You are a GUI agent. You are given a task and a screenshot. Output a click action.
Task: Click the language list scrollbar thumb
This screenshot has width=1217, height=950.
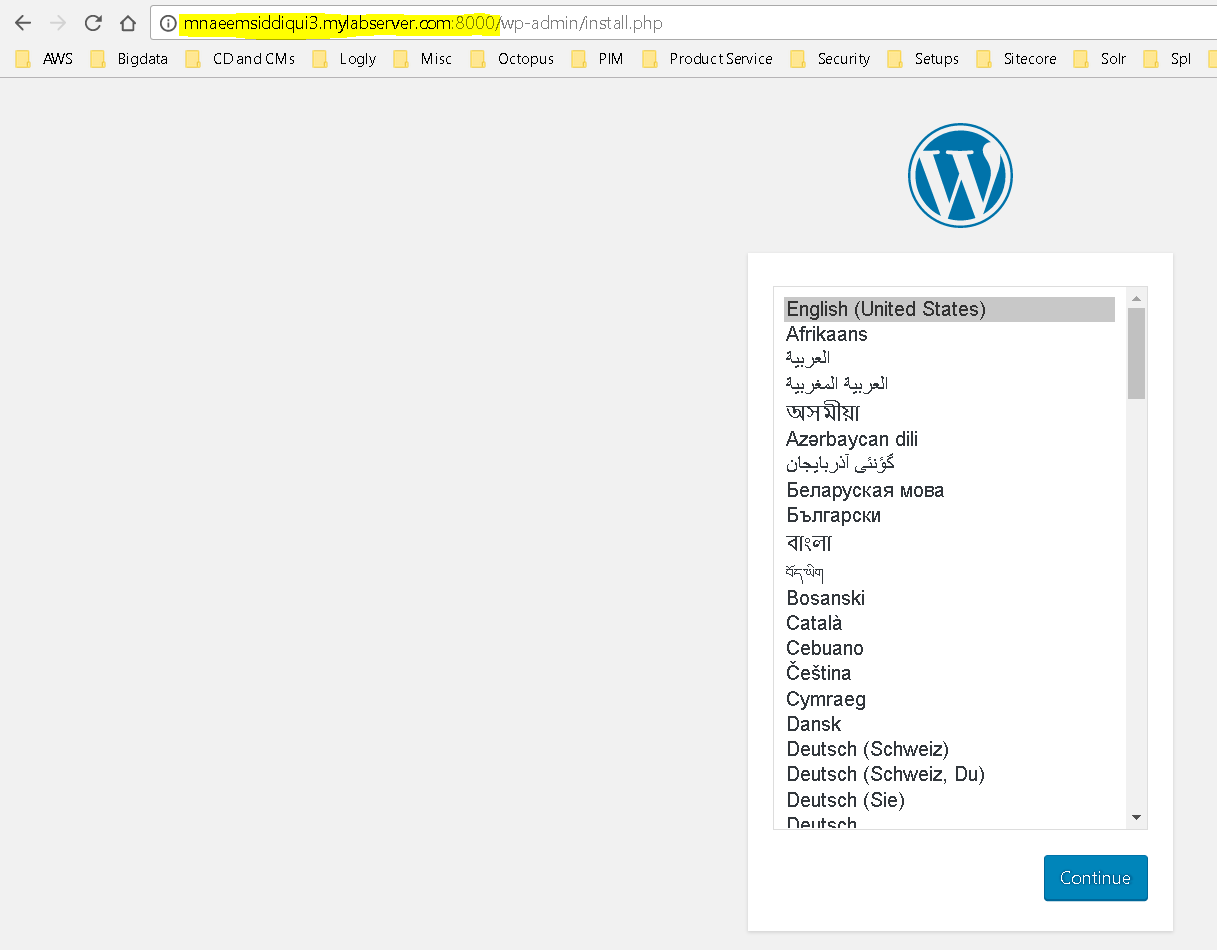pos(1136,353)
